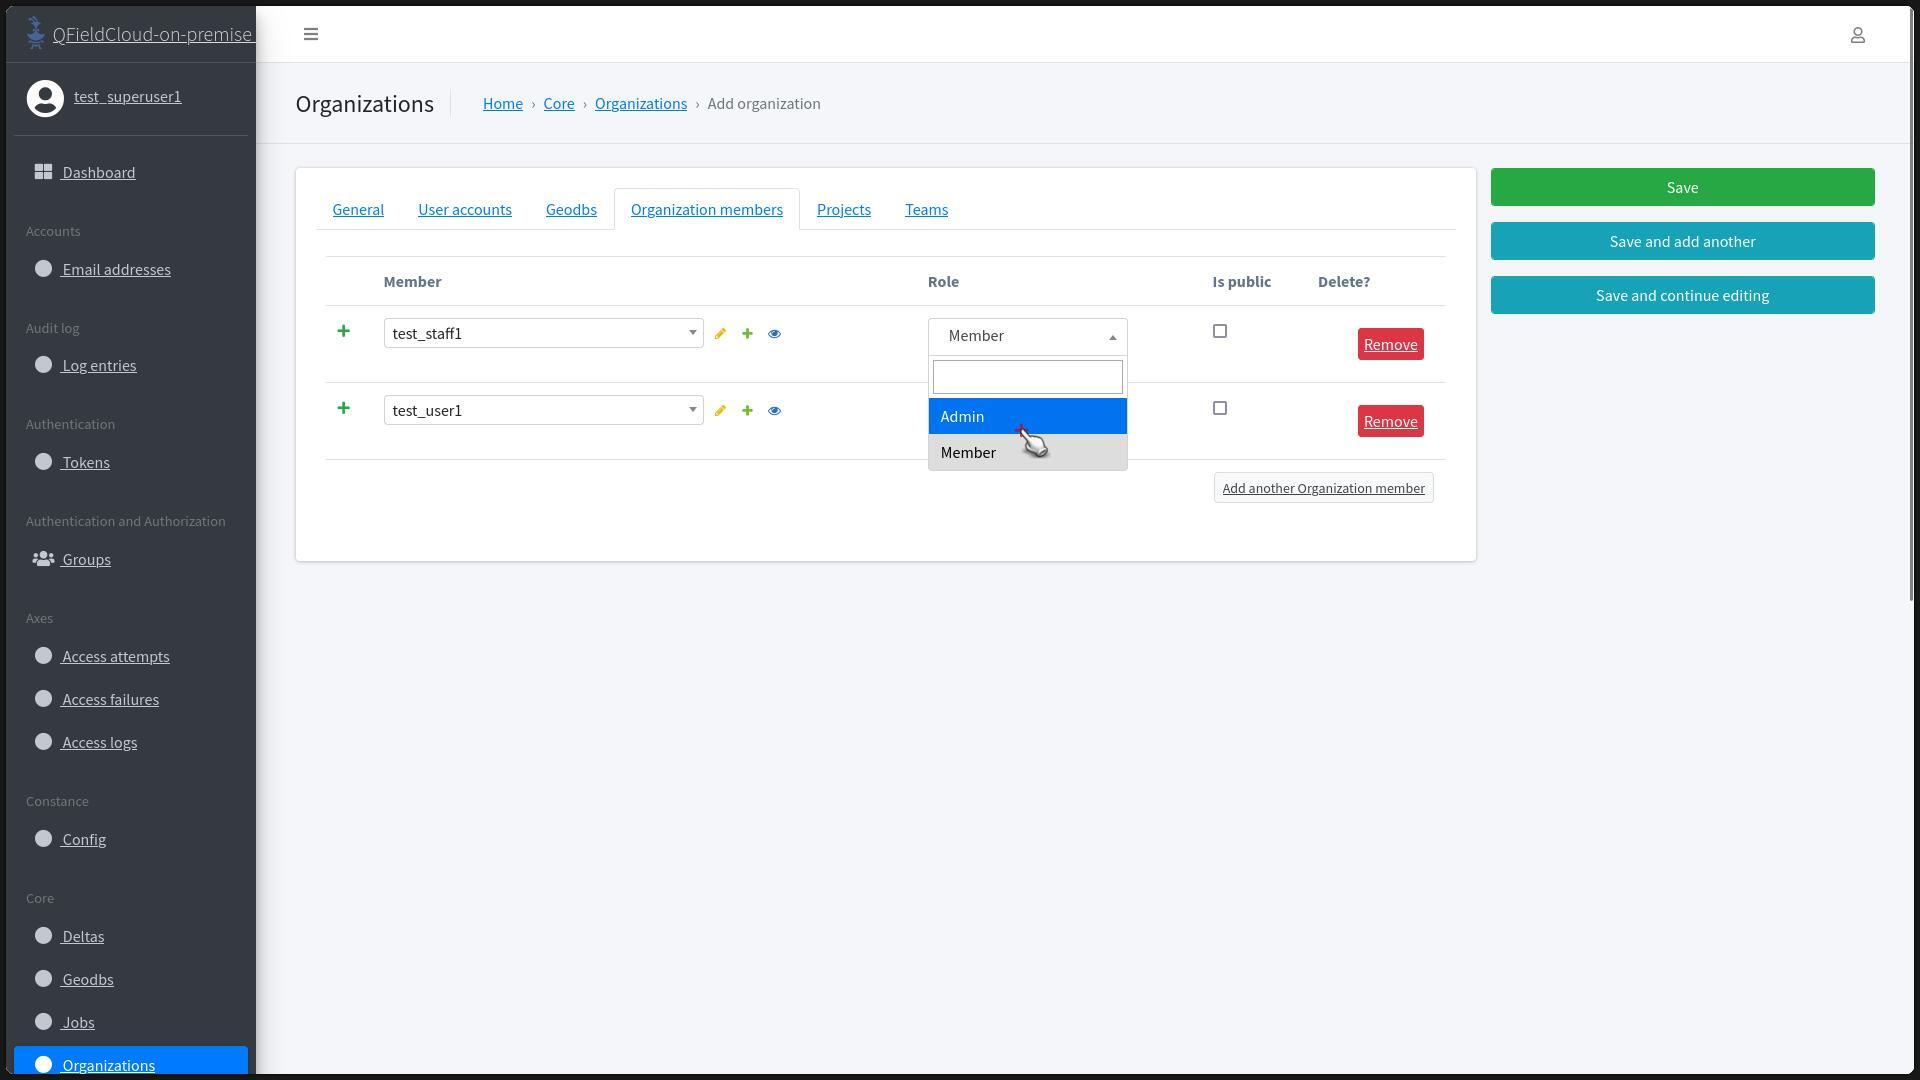View test_staff1 using the eye icon

coord(774,334)
